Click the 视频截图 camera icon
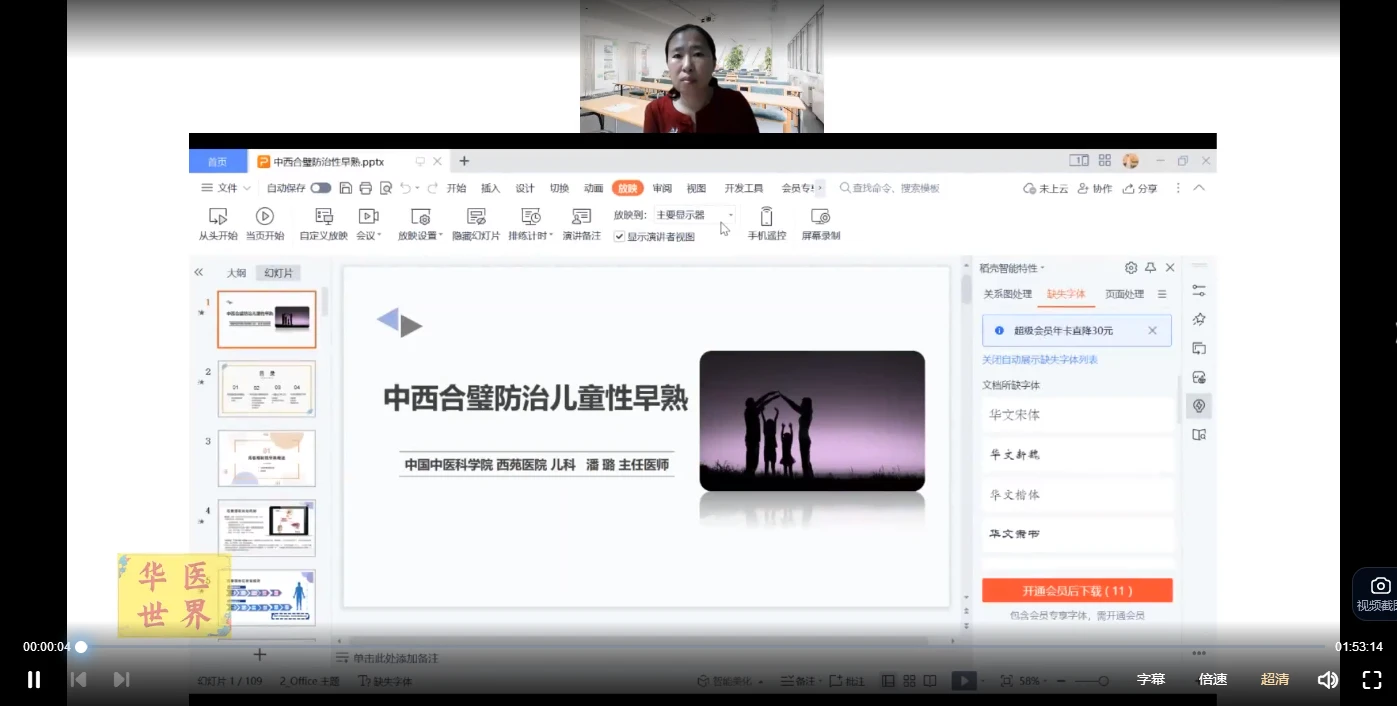This screenshot has height=706, width=1397. (1380, 586)
